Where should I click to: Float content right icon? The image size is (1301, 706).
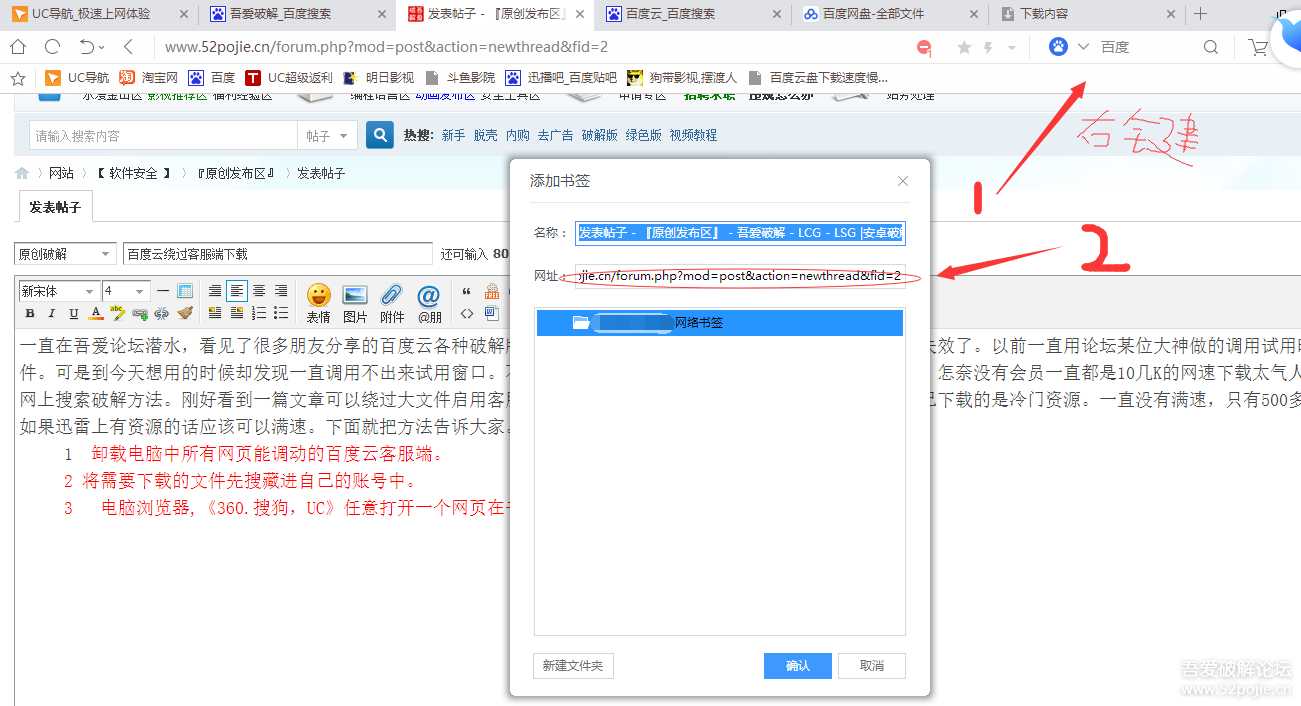237,313
